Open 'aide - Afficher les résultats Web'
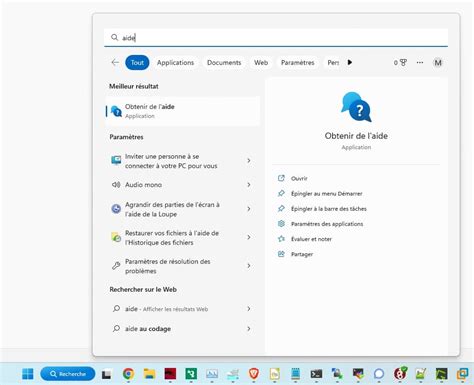474x385 pixels. point(182,309)
